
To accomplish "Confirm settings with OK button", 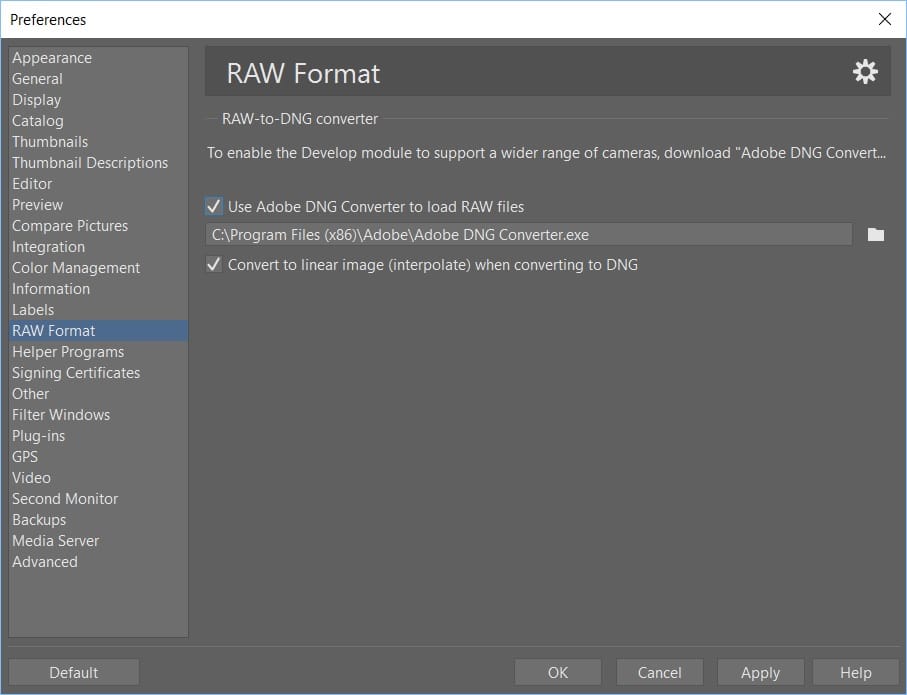I will click(558, 672).
